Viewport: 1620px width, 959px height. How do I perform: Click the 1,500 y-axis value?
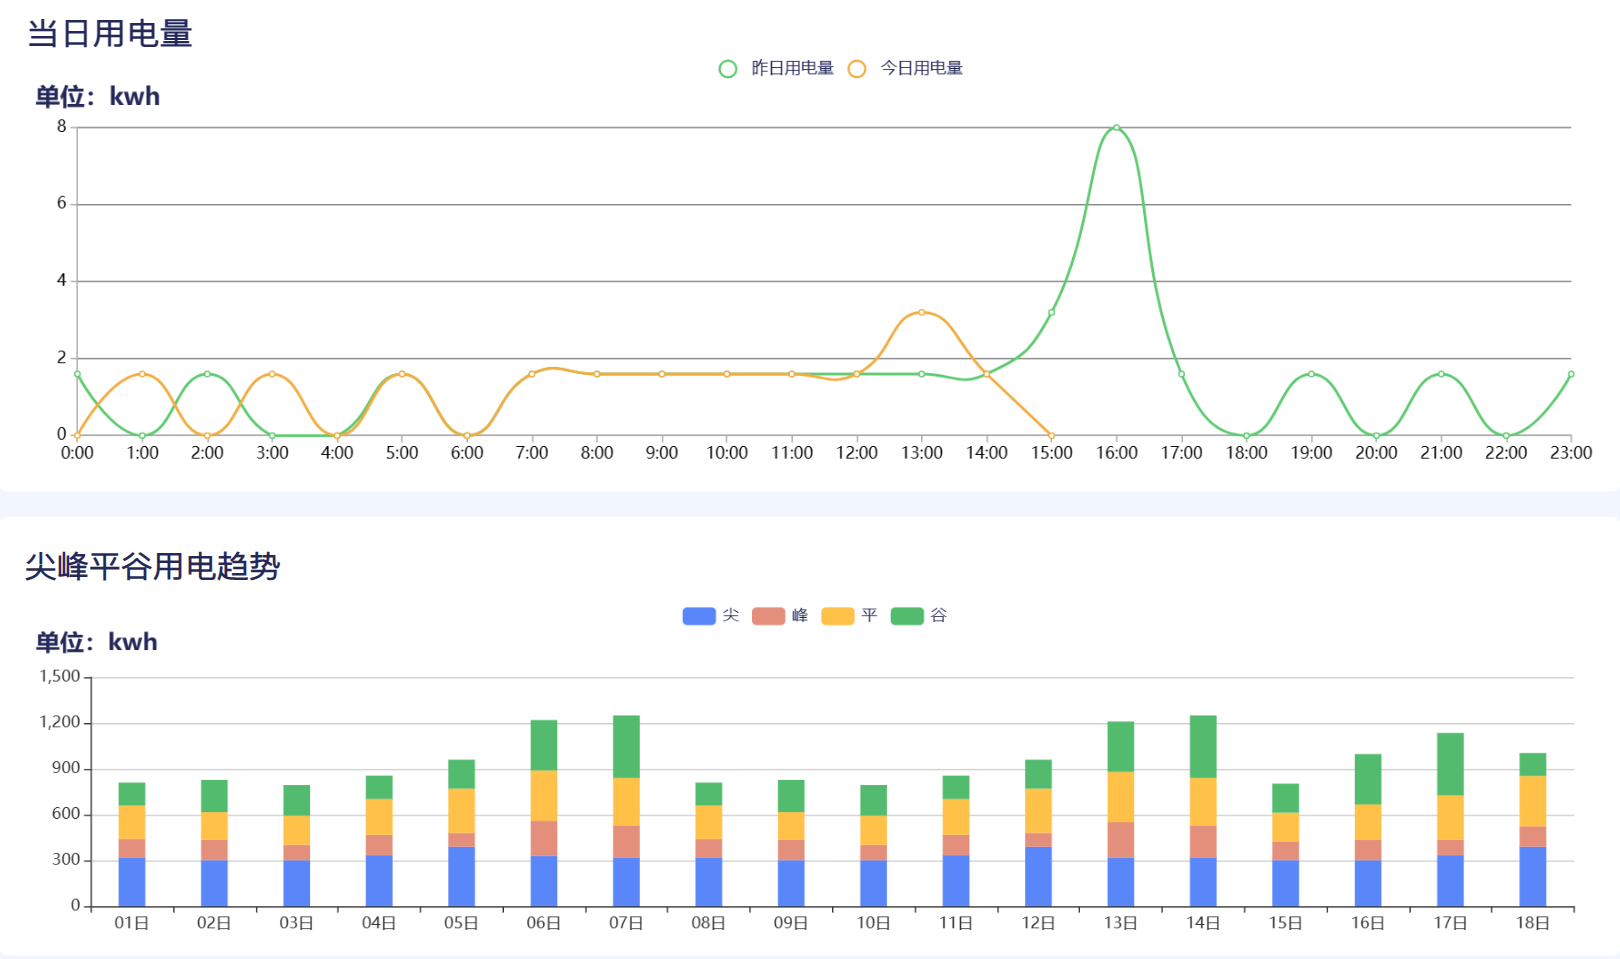tap(60, 677)
